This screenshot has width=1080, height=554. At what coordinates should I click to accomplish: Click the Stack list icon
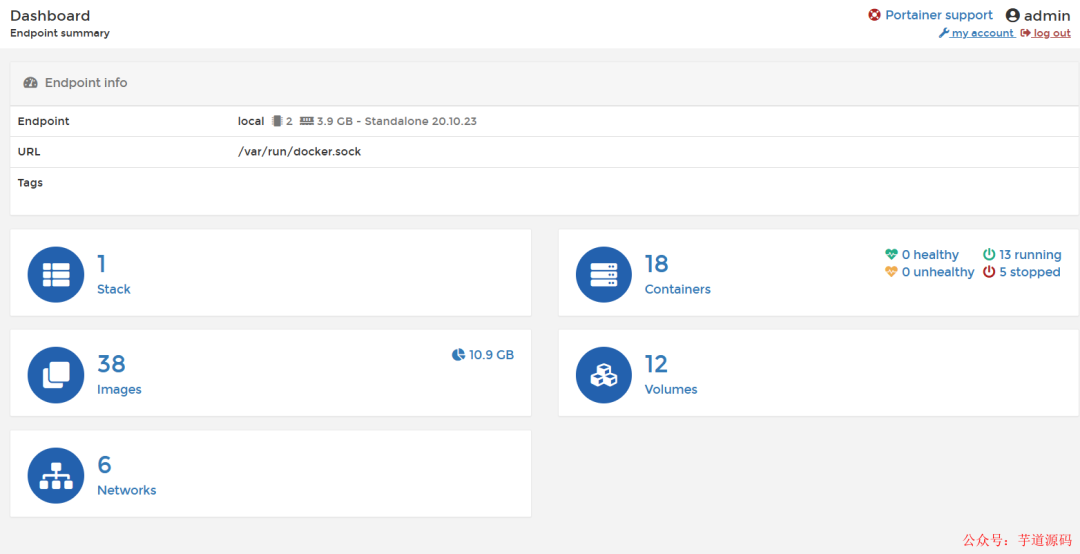56,274
